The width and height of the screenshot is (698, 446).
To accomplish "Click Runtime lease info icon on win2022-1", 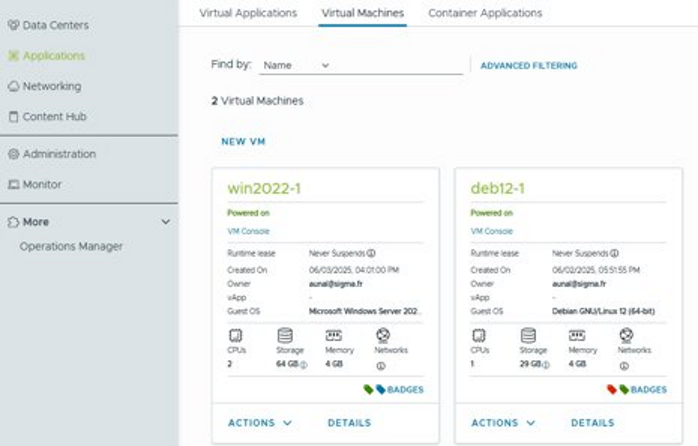I will 371,254.
